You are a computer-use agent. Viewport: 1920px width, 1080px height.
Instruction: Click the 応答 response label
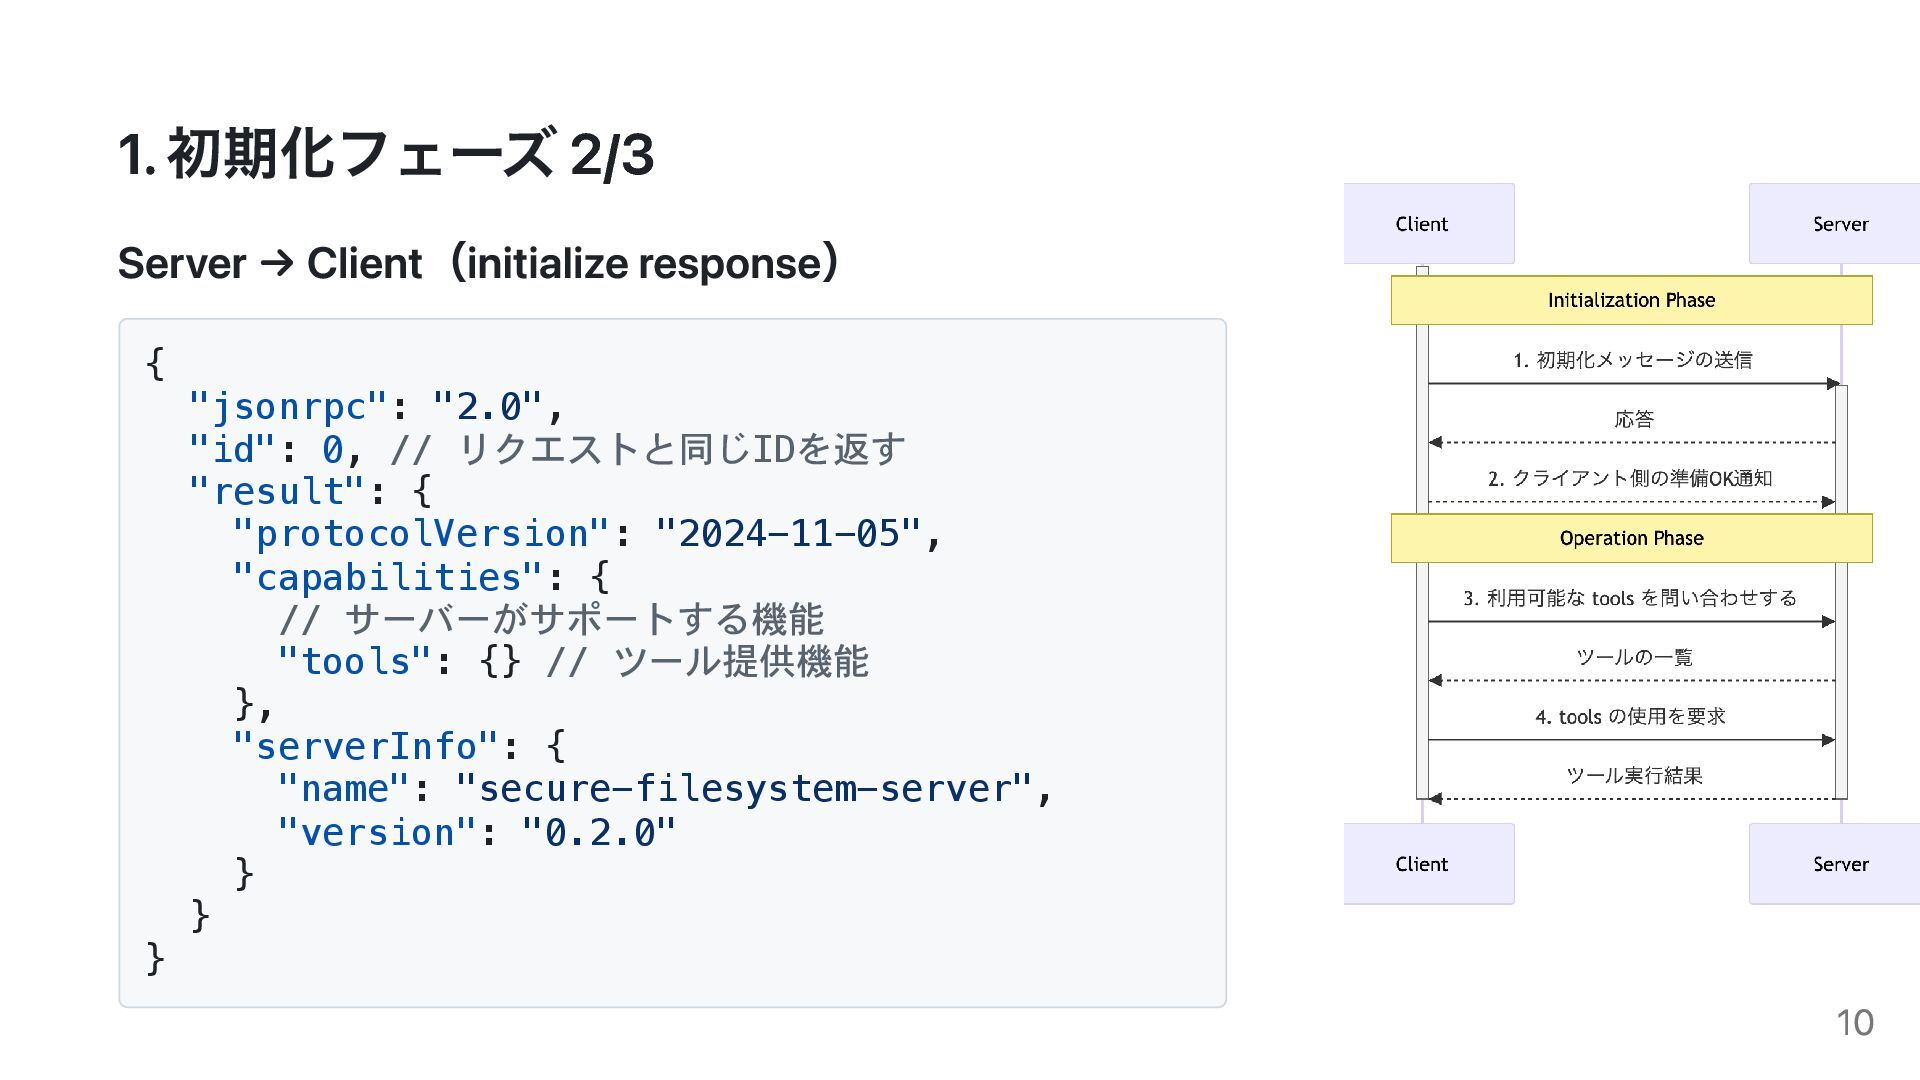pyautogui.click(x=1634, y=419)
